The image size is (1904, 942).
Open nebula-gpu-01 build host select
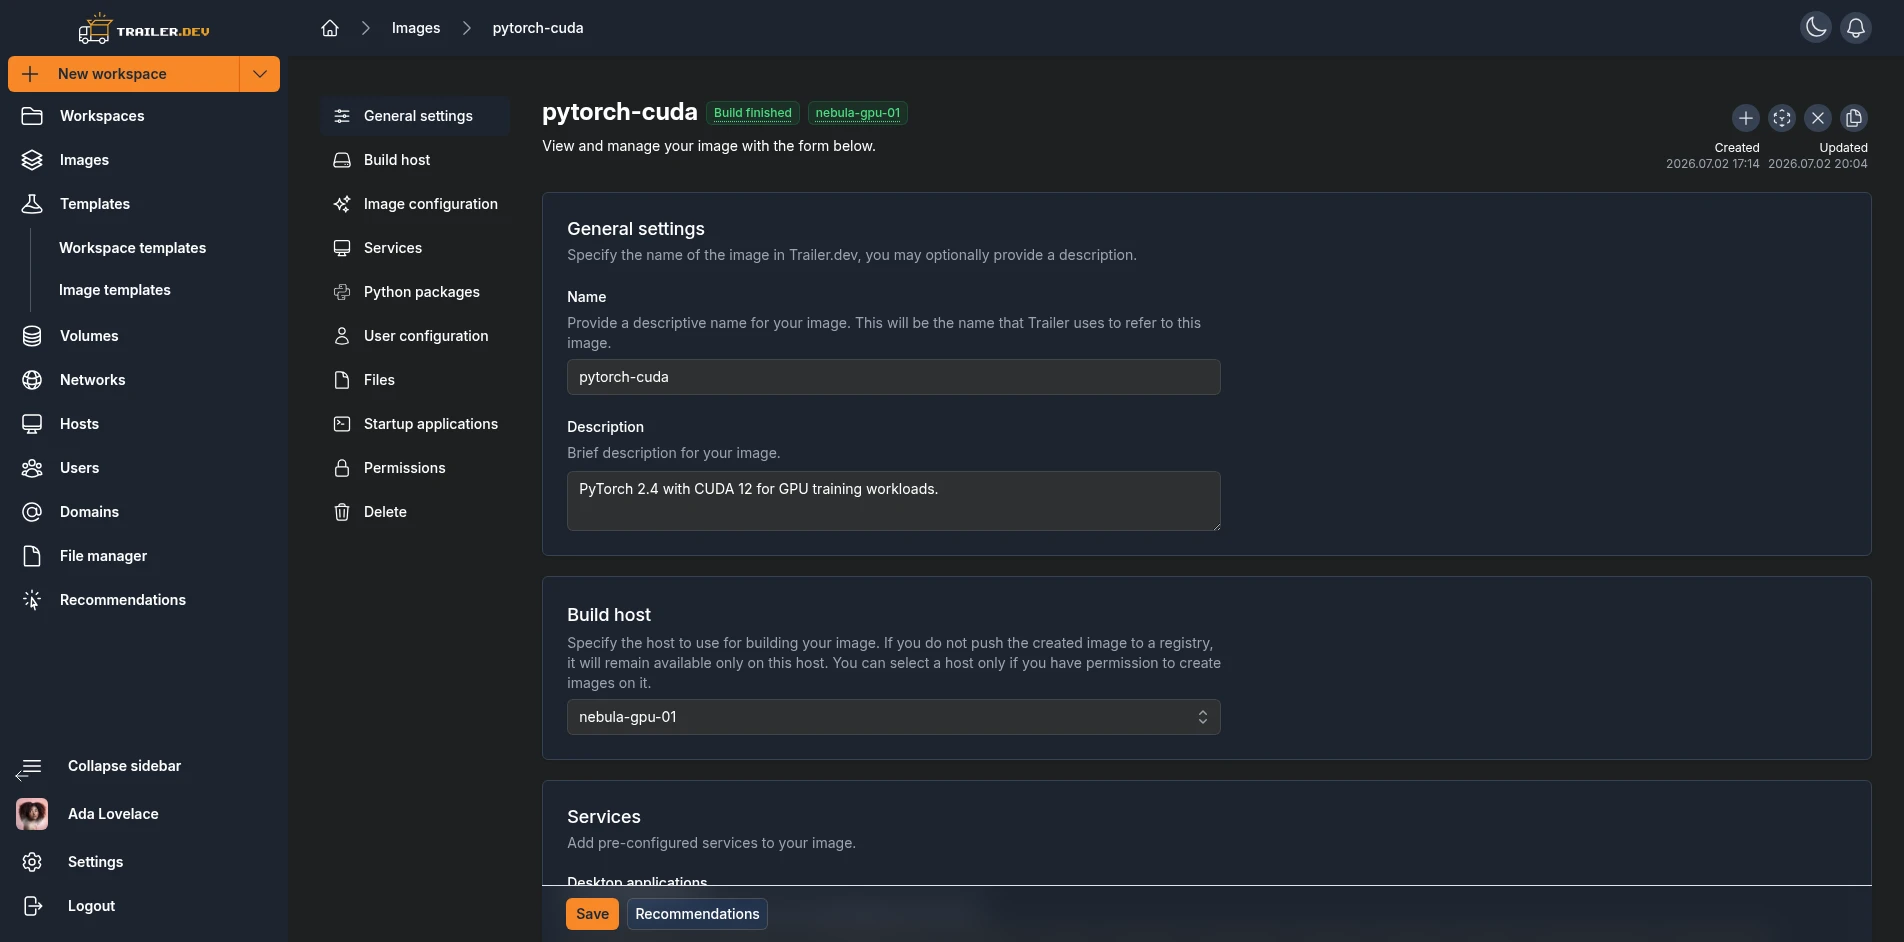click(894, 717)
